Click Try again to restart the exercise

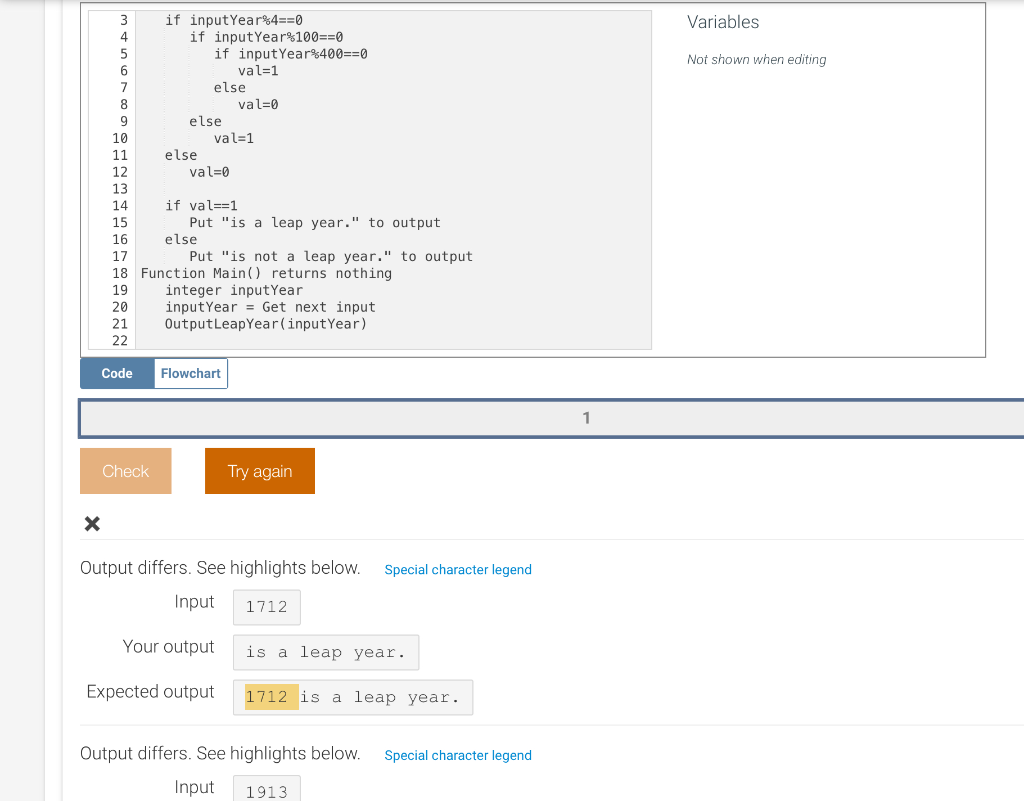[x=259, y=470]
